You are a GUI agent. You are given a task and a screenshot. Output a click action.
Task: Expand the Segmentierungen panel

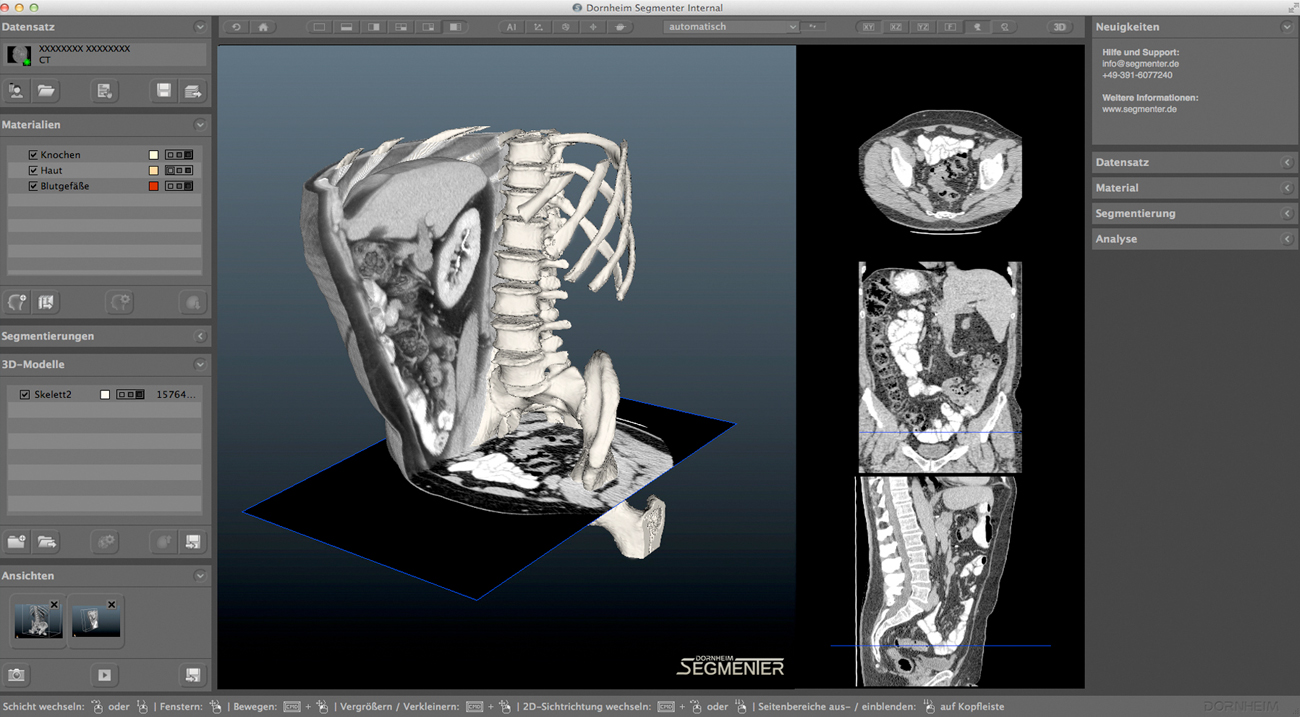[x=200, y=337]
